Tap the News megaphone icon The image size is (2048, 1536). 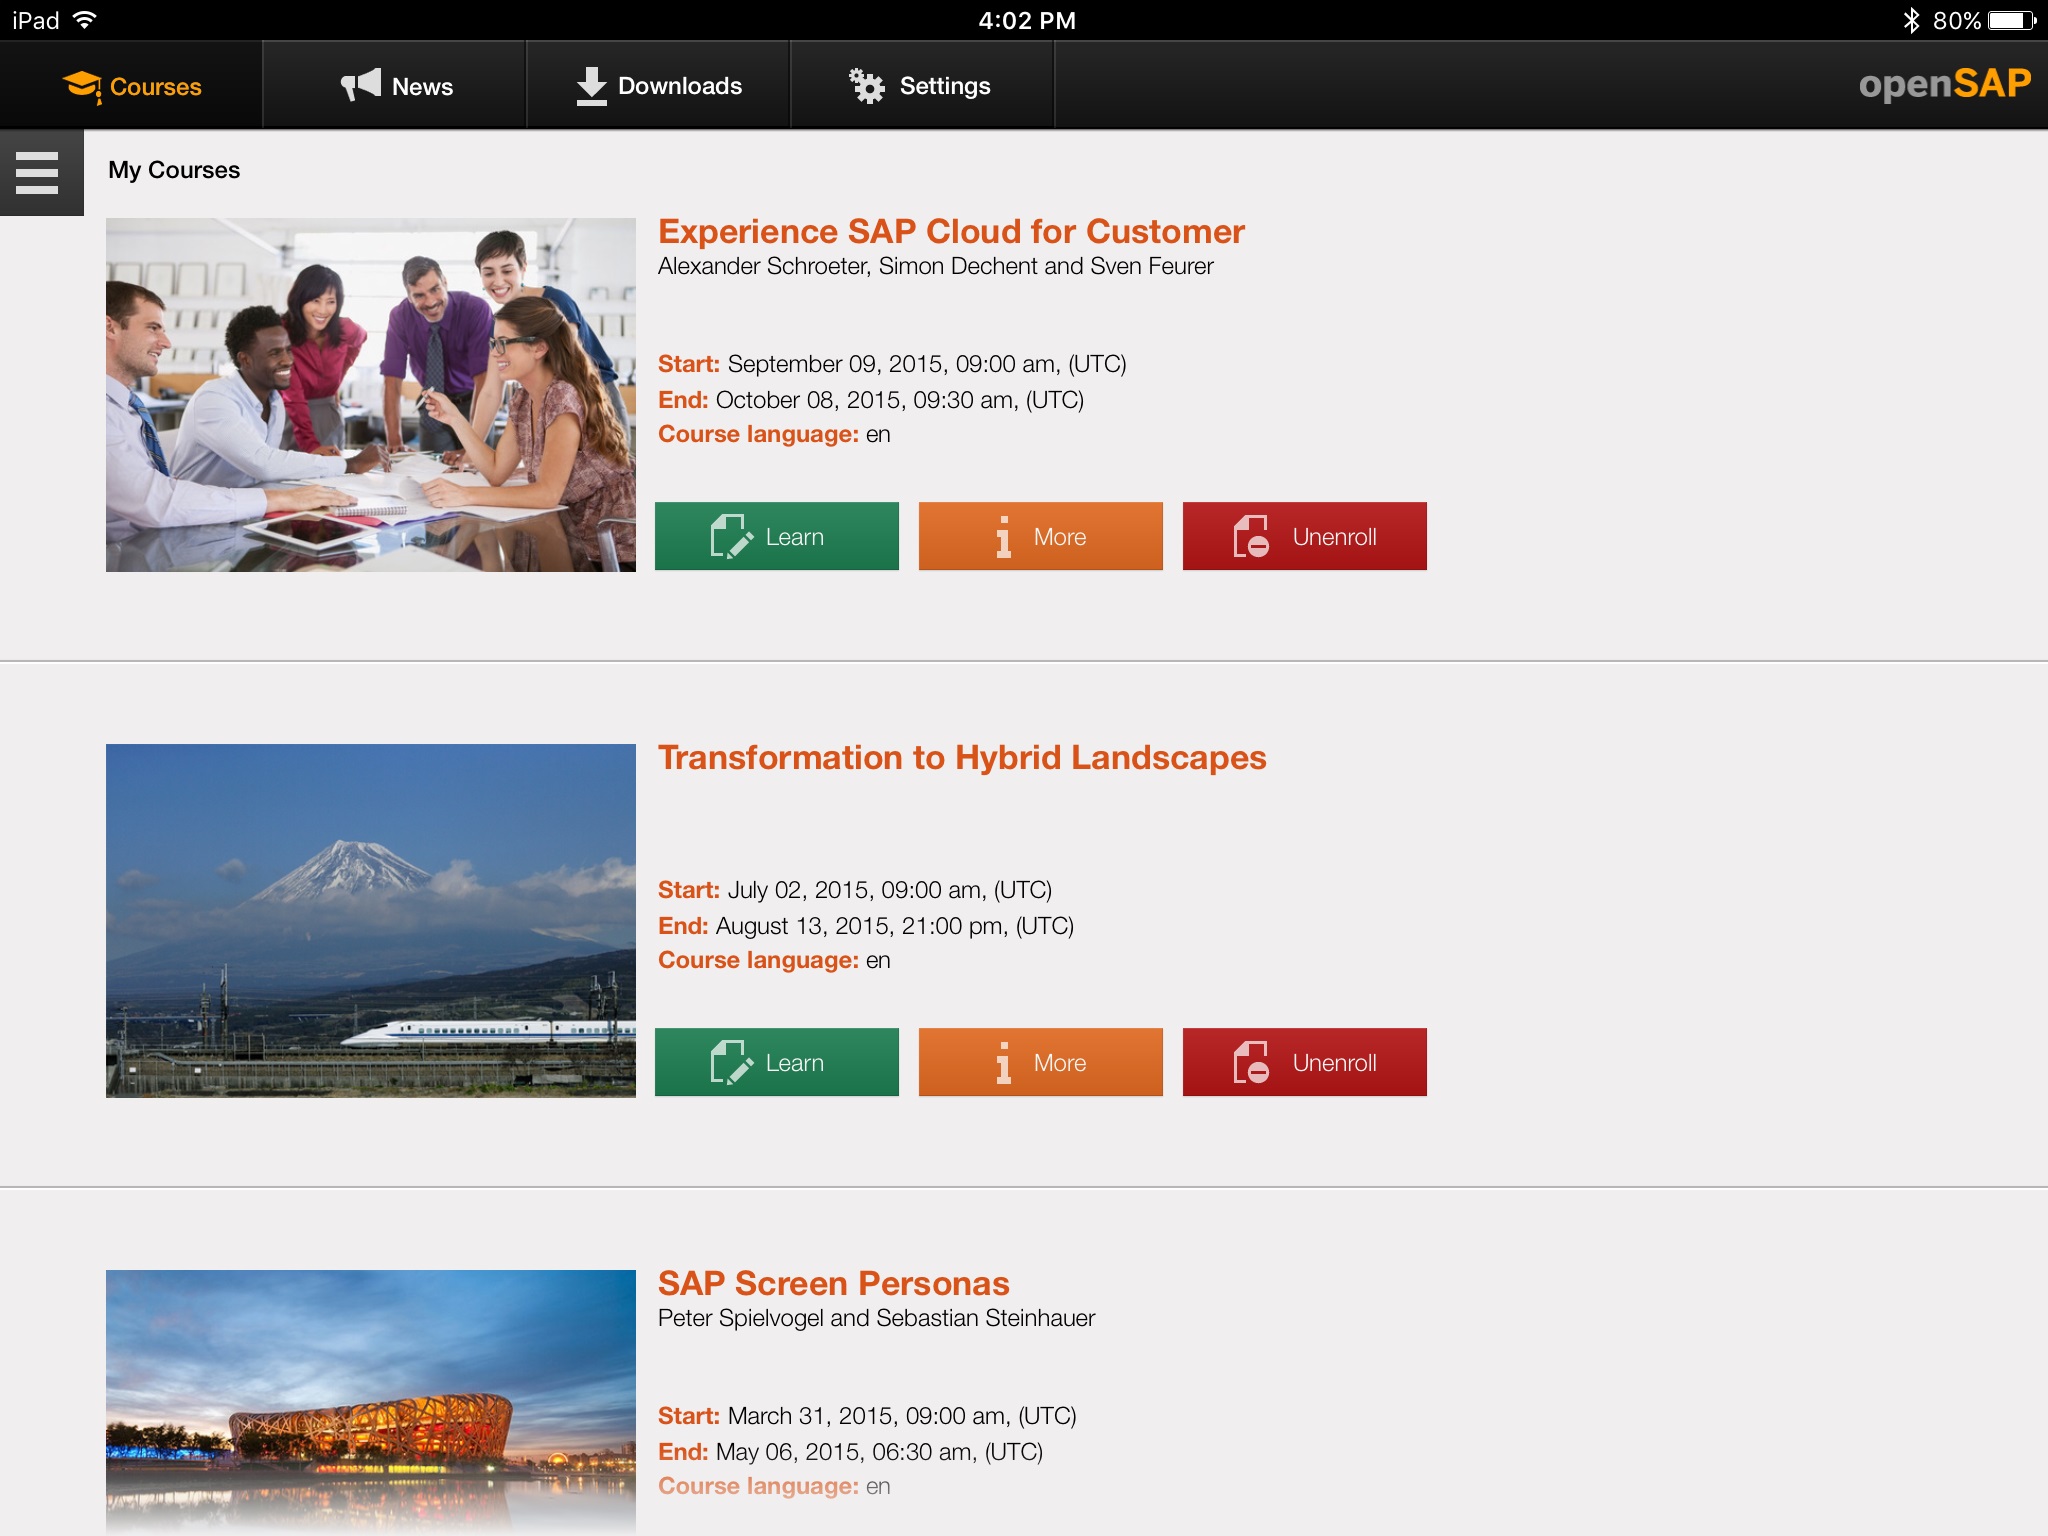(361, 85)
